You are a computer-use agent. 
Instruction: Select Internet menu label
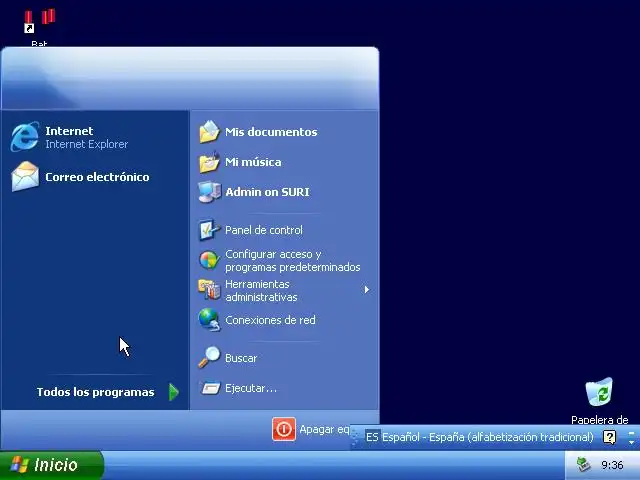pos(69,131)
